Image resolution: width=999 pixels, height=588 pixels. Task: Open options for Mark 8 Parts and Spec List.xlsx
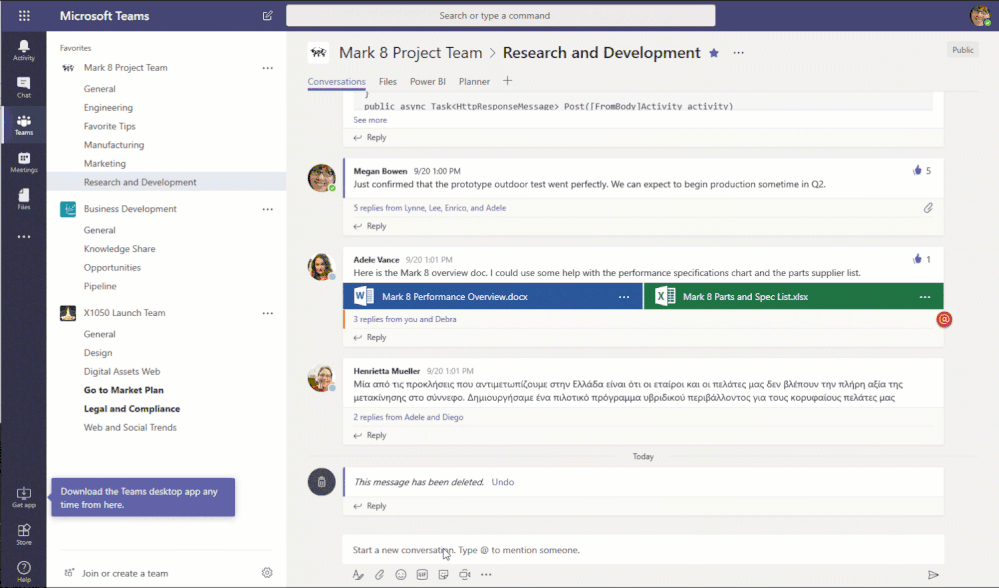click(924, 297)
